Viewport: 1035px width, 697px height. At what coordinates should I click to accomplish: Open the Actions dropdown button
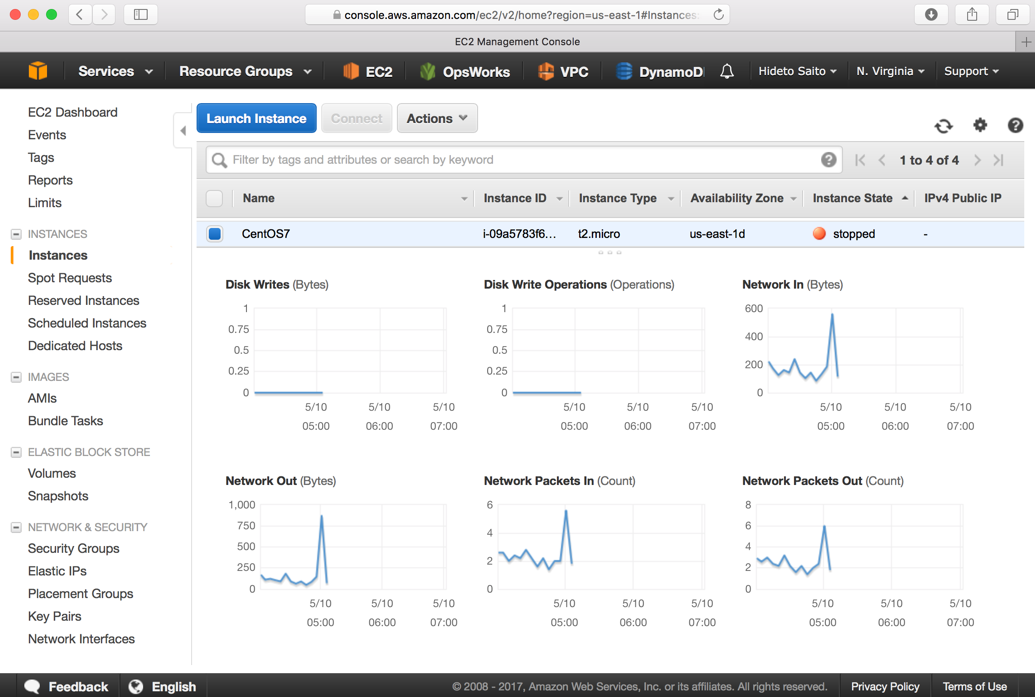(437, 118)
